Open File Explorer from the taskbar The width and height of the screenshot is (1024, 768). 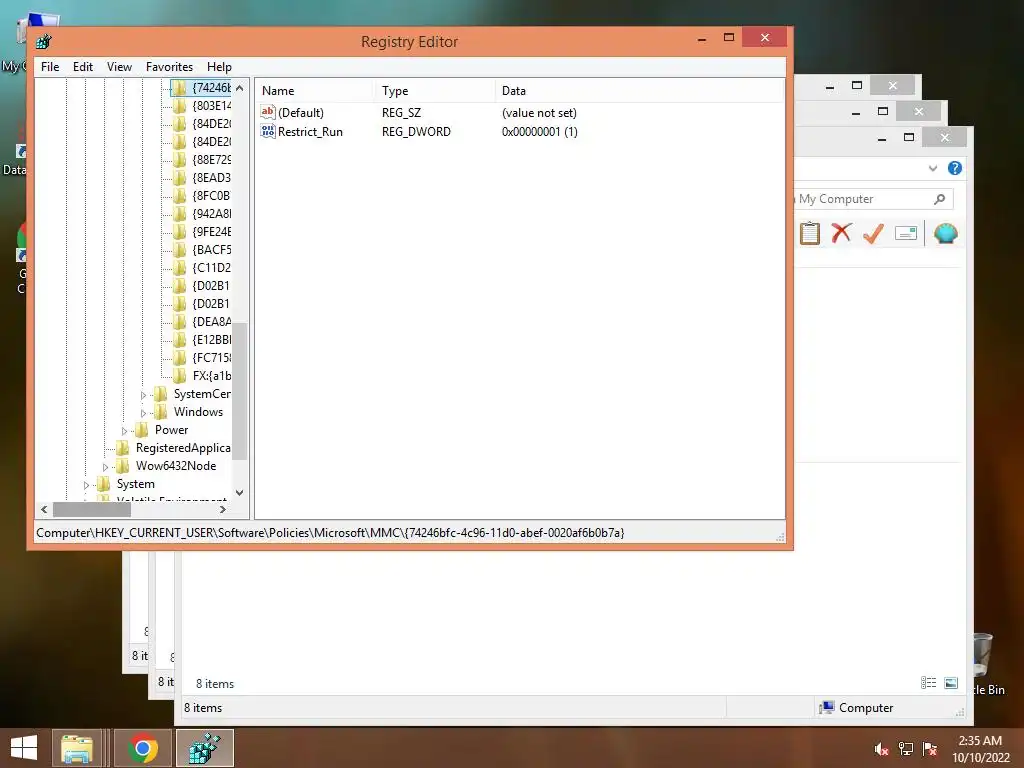(76, 748)
